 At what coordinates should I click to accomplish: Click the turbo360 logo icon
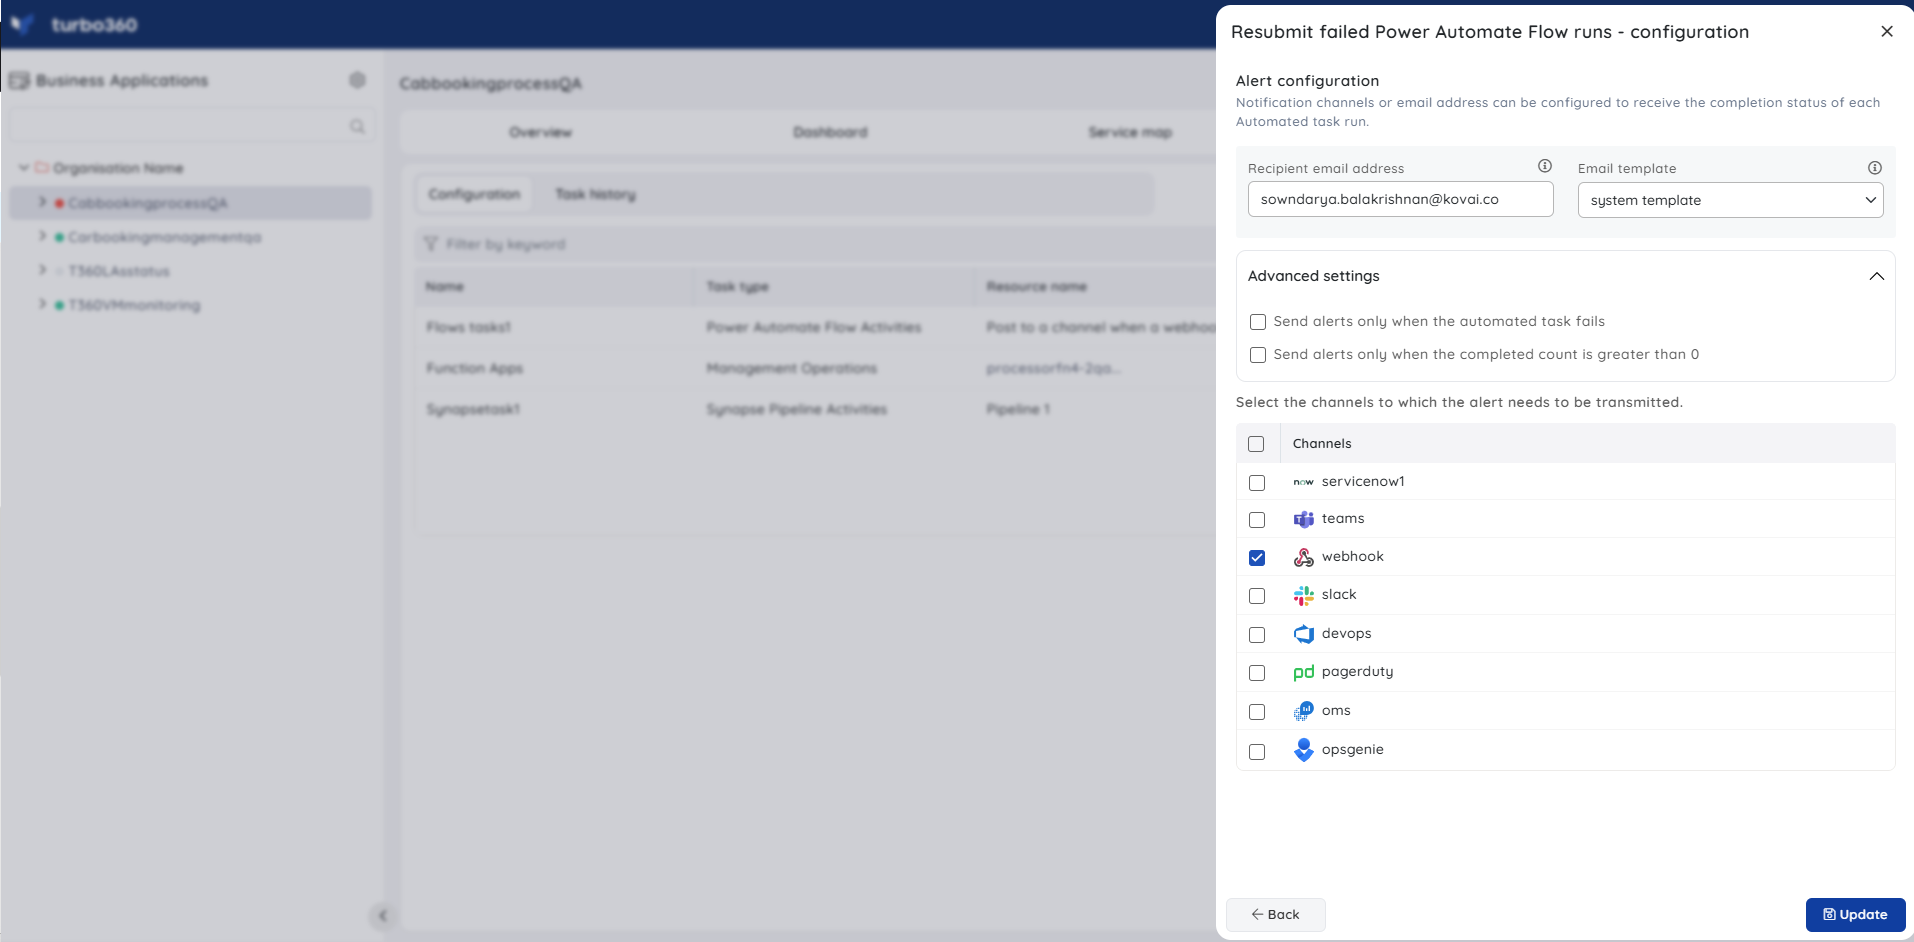coord(22,24)
